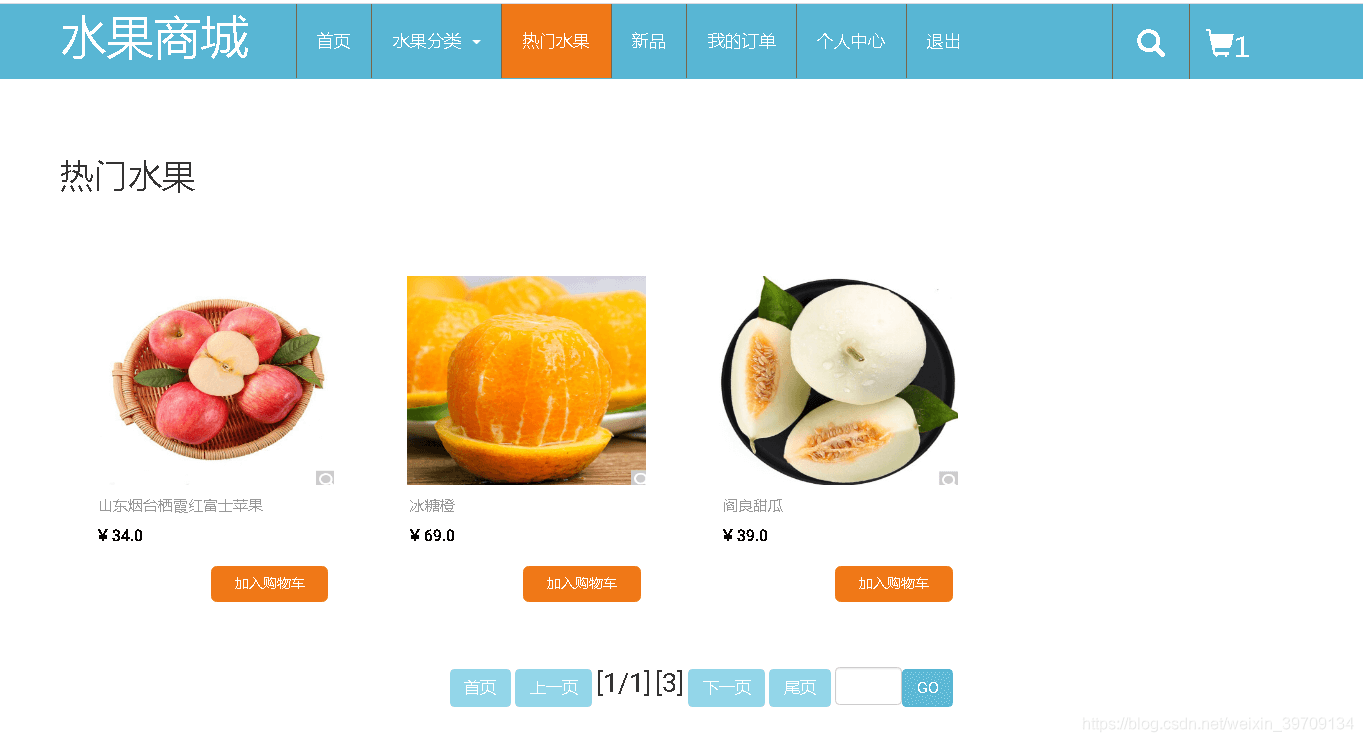Add 冰糖橙 to shopping cart
The width and height of the screenshot is (1363, 742).
tap(582, 584)
